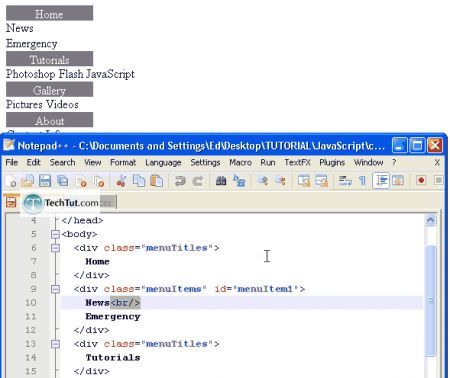Image resolution: width=450 pixels, height=378 pixels.
Task: Toggle word wrap toolbar icon
Action: coord(345,181)
